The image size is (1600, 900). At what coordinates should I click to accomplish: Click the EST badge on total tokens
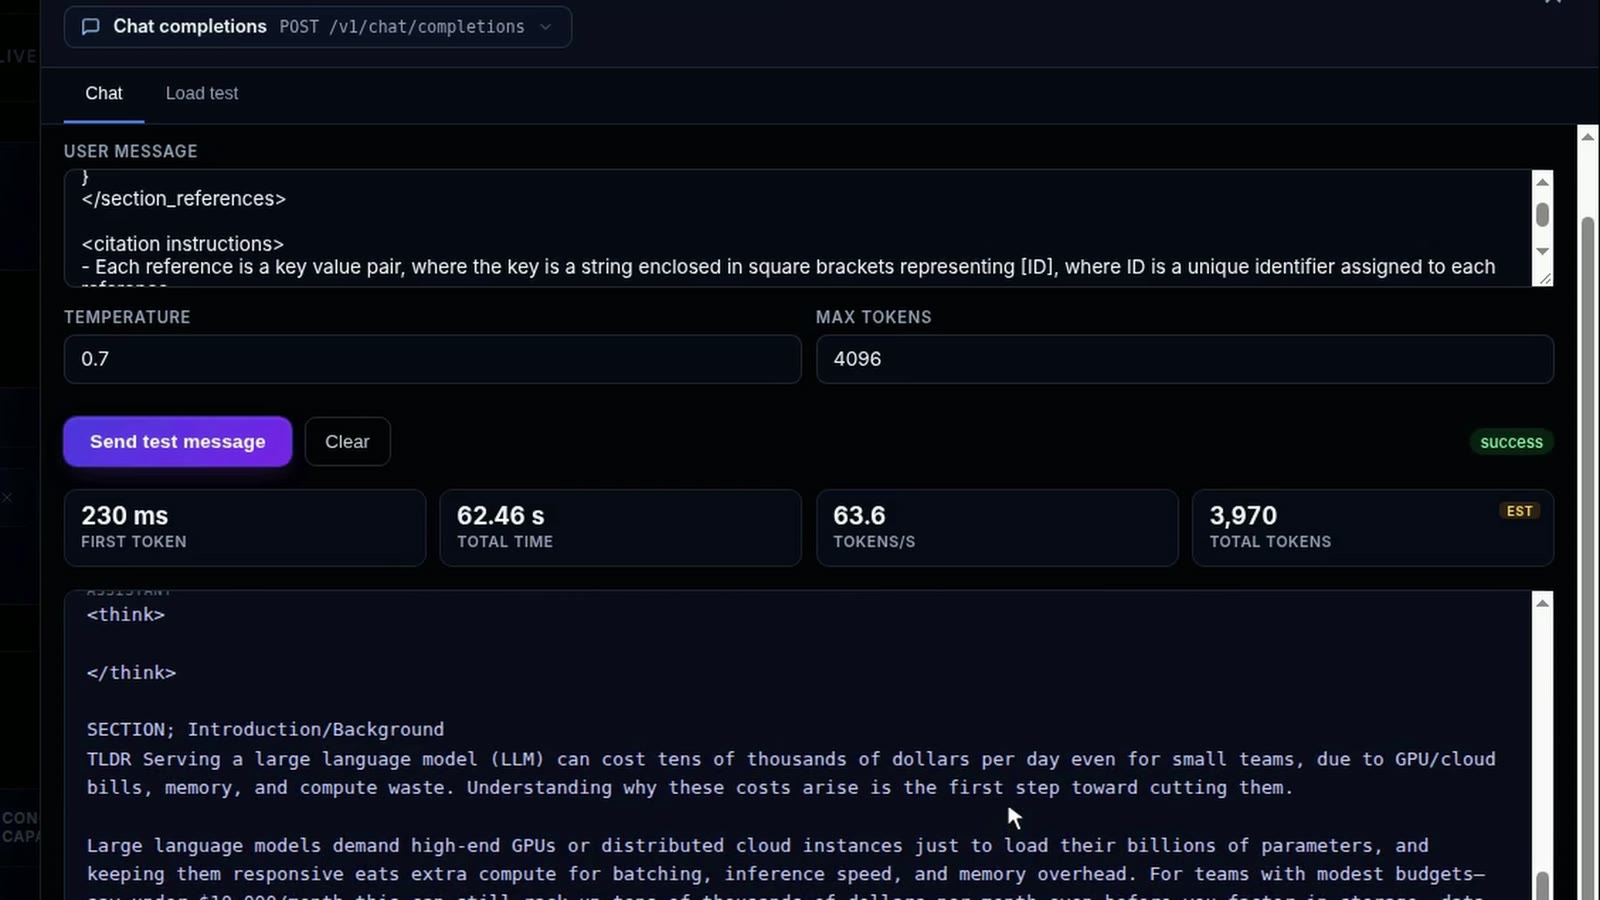coord(1519,511)
